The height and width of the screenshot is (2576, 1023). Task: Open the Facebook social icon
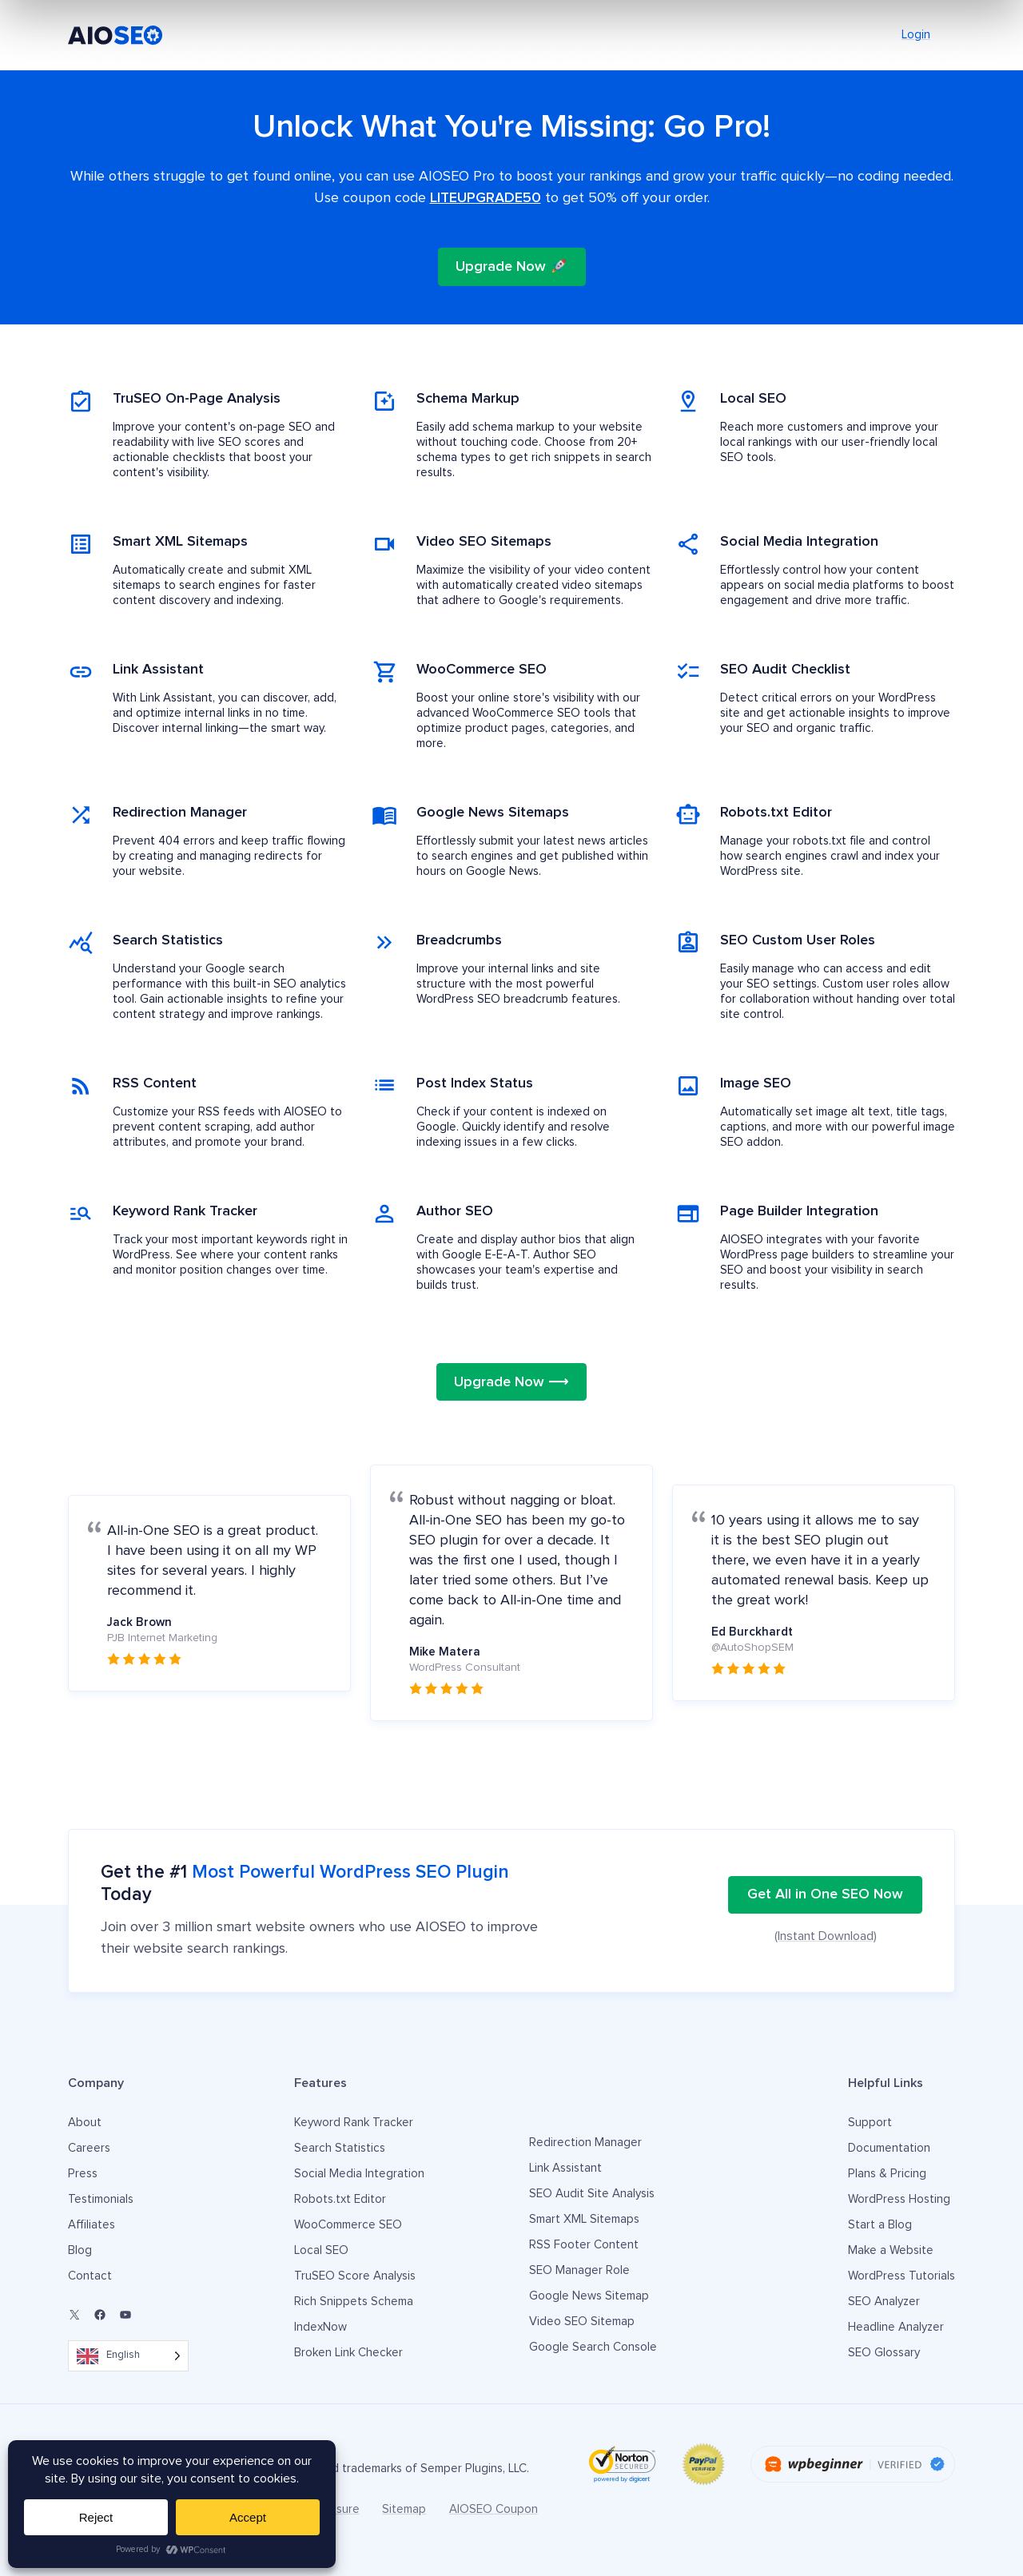(x=100, y=2314)
